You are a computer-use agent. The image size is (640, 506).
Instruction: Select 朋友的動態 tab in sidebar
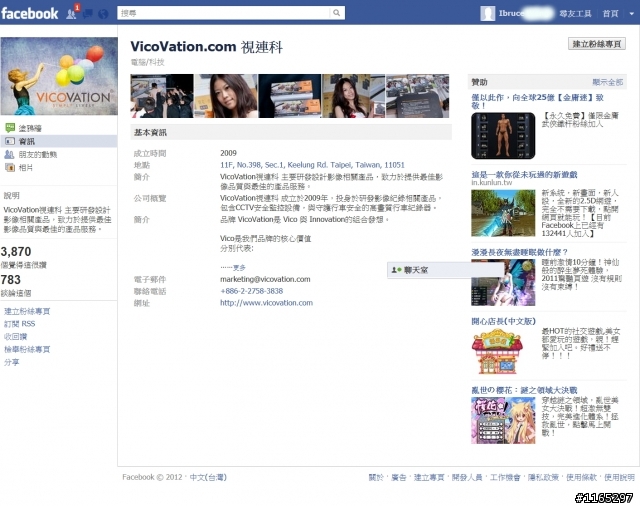[x=38, y=154]
